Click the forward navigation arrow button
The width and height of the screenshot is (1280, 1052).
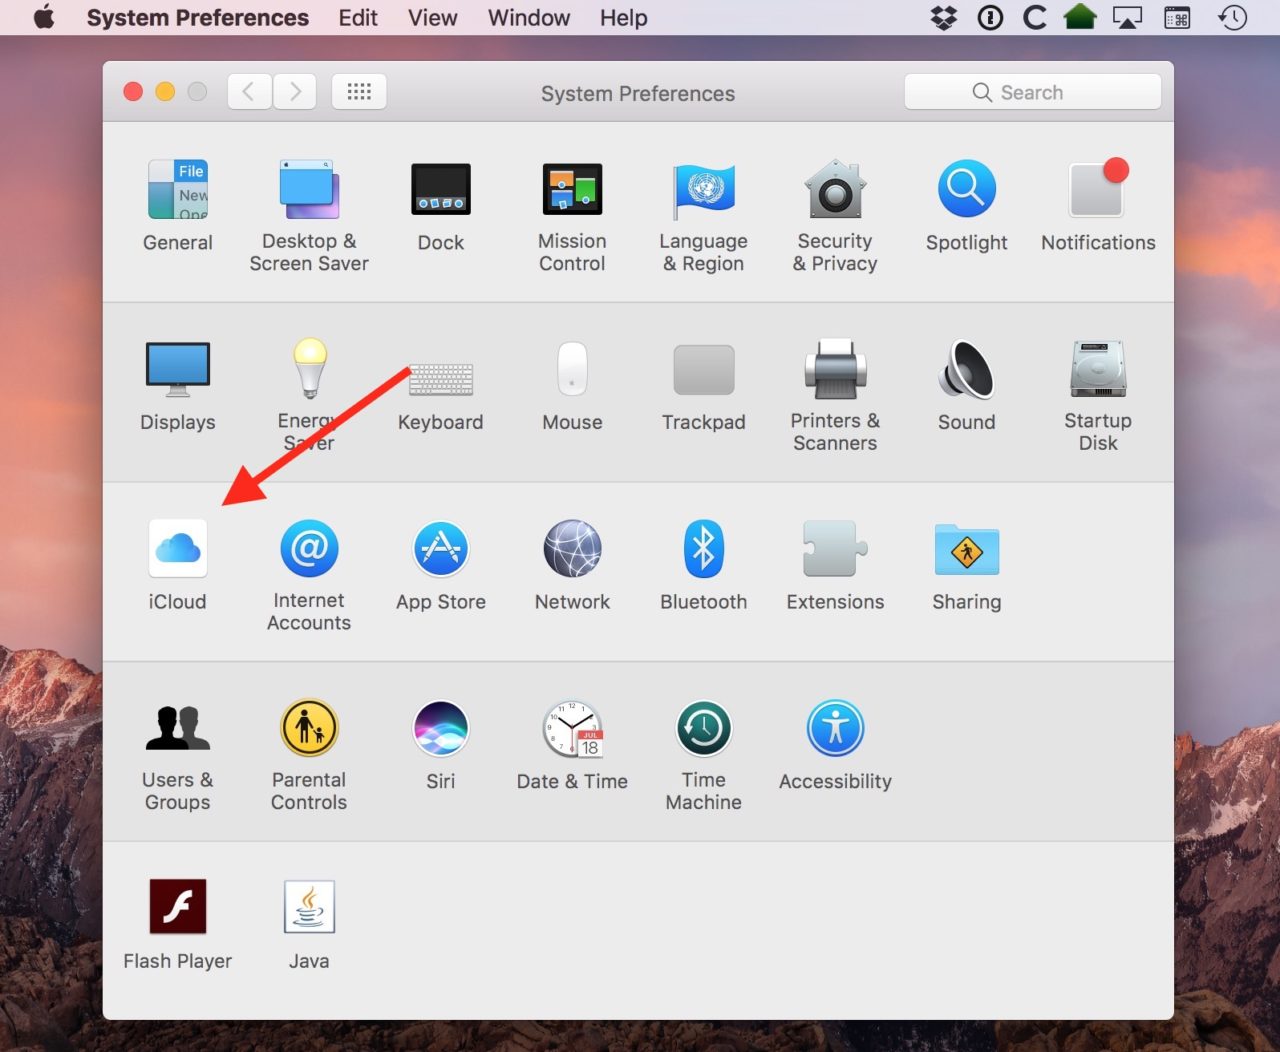tap(295, 92)
